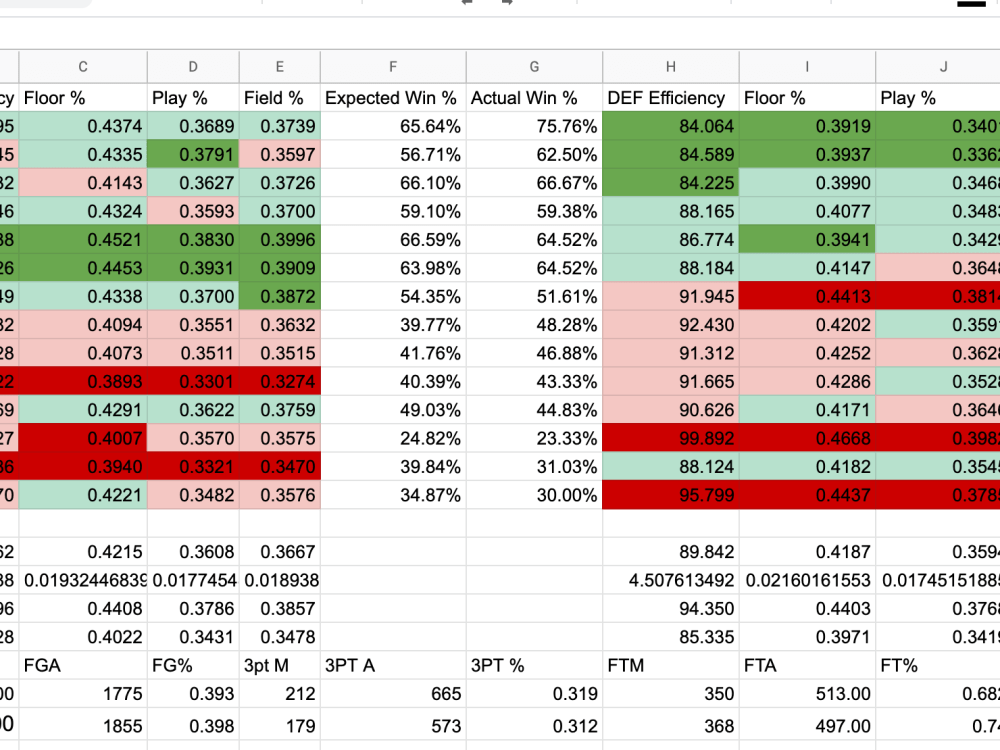The width and height of the screenshot is (1000, 750).
Task: Click the Floor % header in column C
Action: (83, 98)
